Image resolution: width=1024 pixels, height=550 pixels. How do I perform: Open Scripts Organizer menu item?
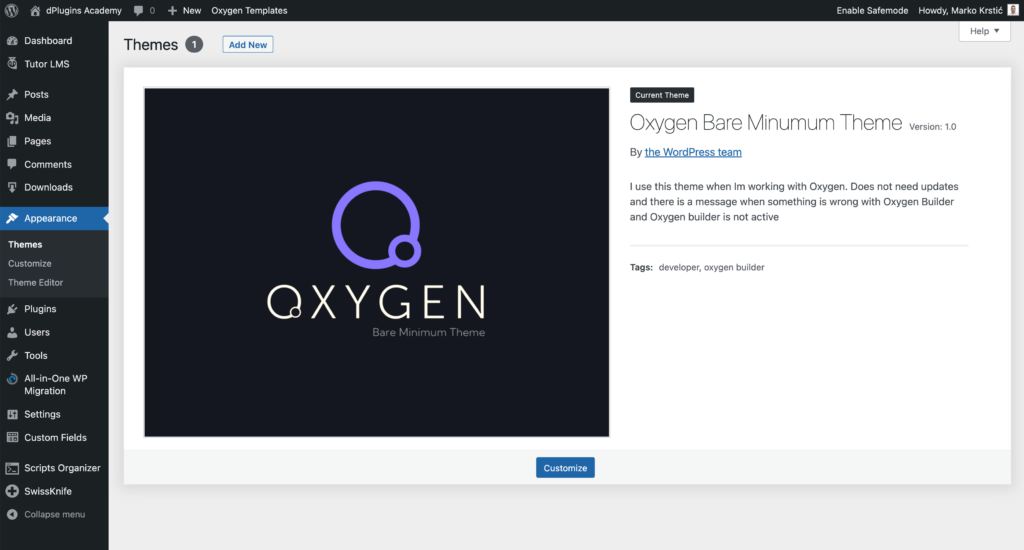click(x=54, y=468)
